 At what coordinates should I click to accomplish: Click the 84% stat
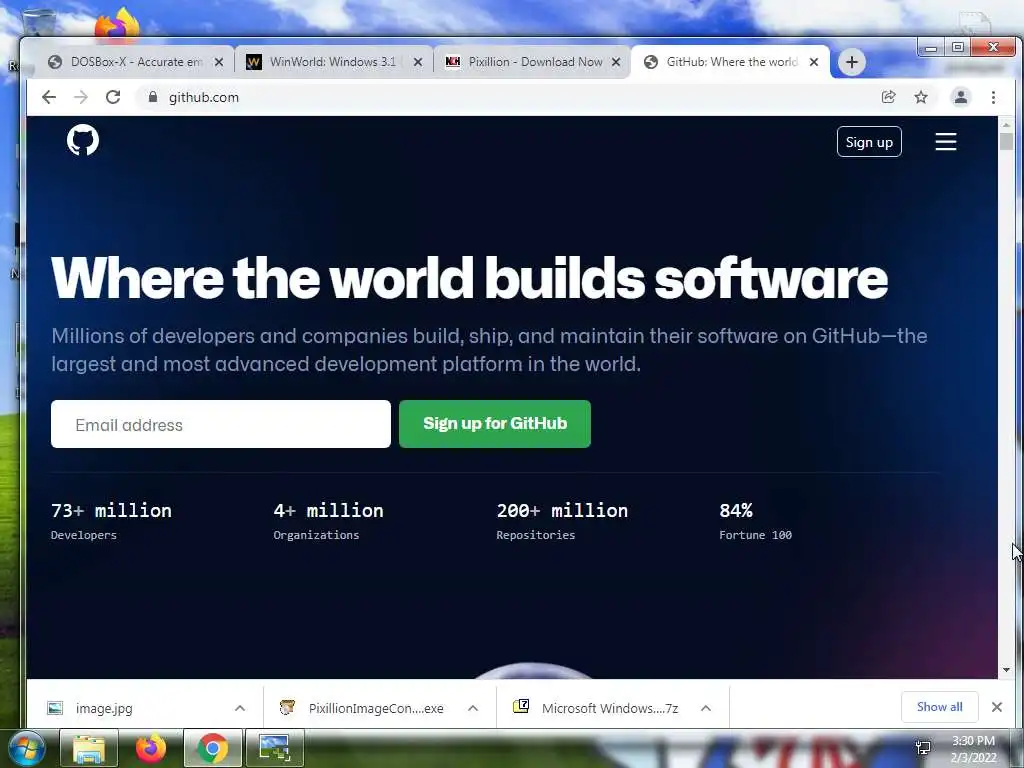pyautogui.click(x=736, y=511)
